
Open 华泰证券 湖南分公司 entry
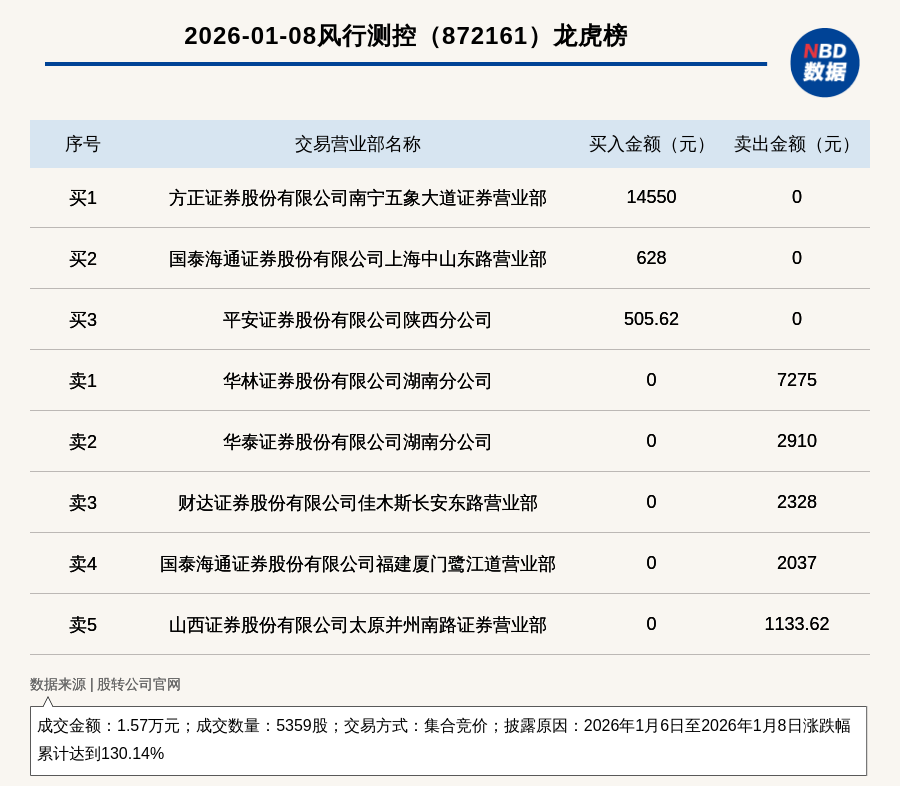(x=357, y=442)
